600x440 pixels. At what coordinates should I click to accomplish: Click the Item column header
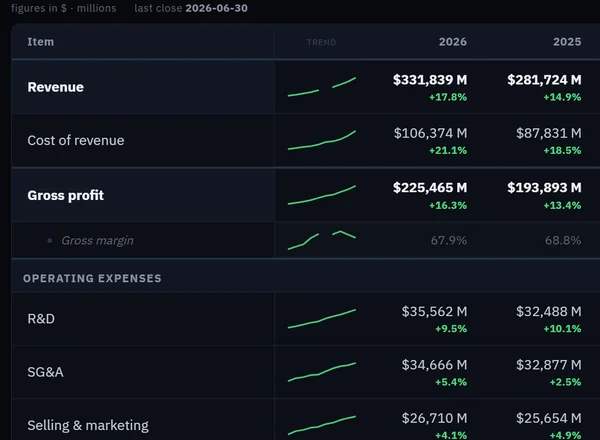(x=41, y=42)
